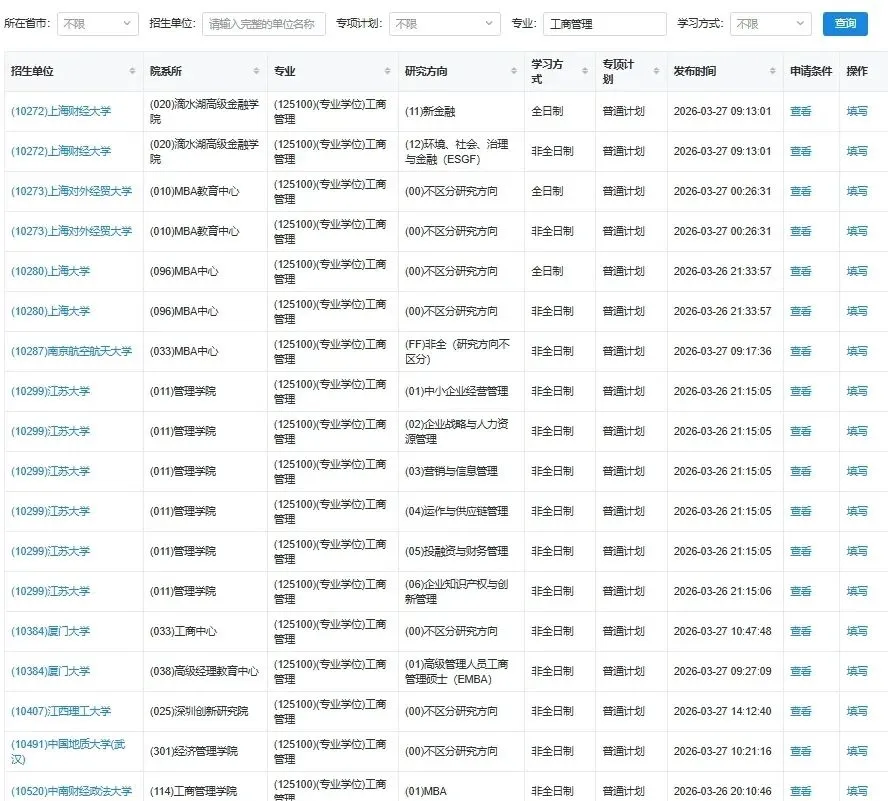
Task: Click 查看 for 江苏大学 企业知识产权与创新管理 row
Action: tap(800, 591)
